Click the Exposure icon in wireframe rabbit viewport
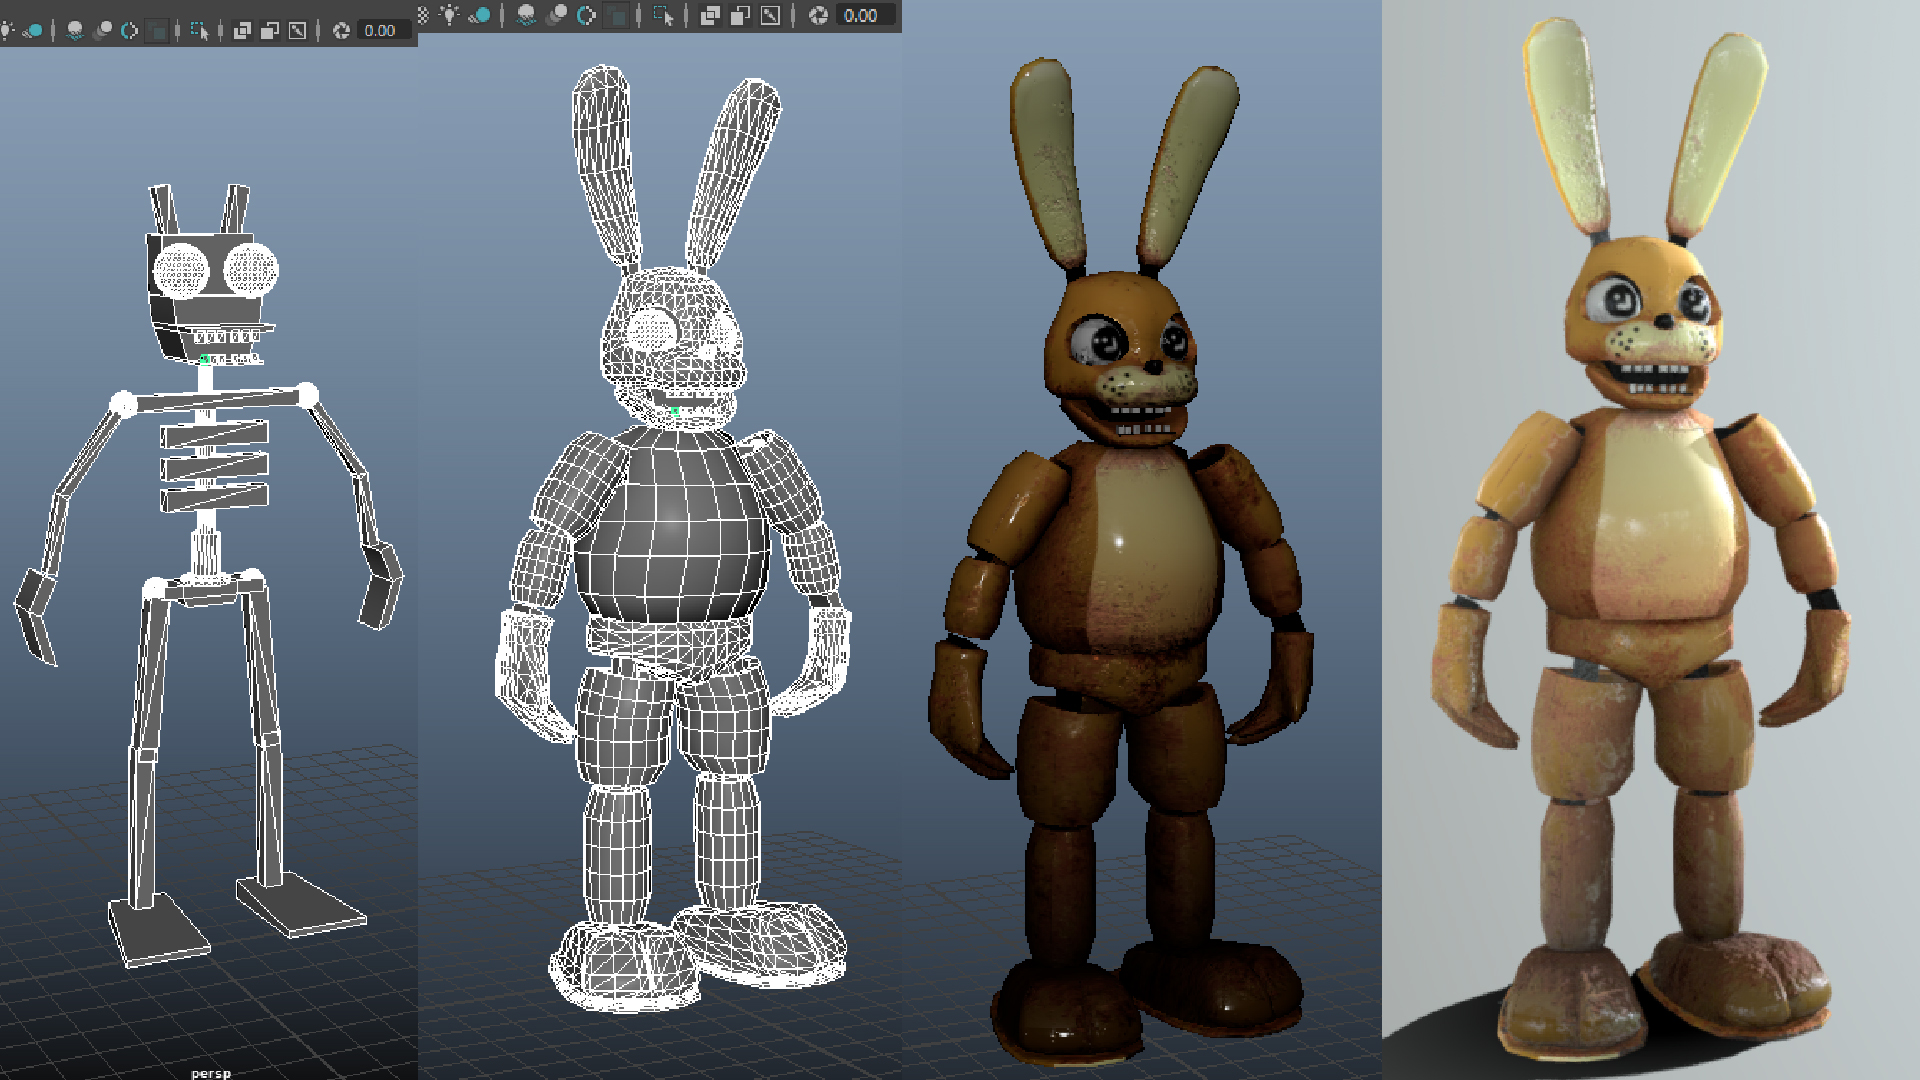This screenshot has height=1080, width=1920. point(818,15)
